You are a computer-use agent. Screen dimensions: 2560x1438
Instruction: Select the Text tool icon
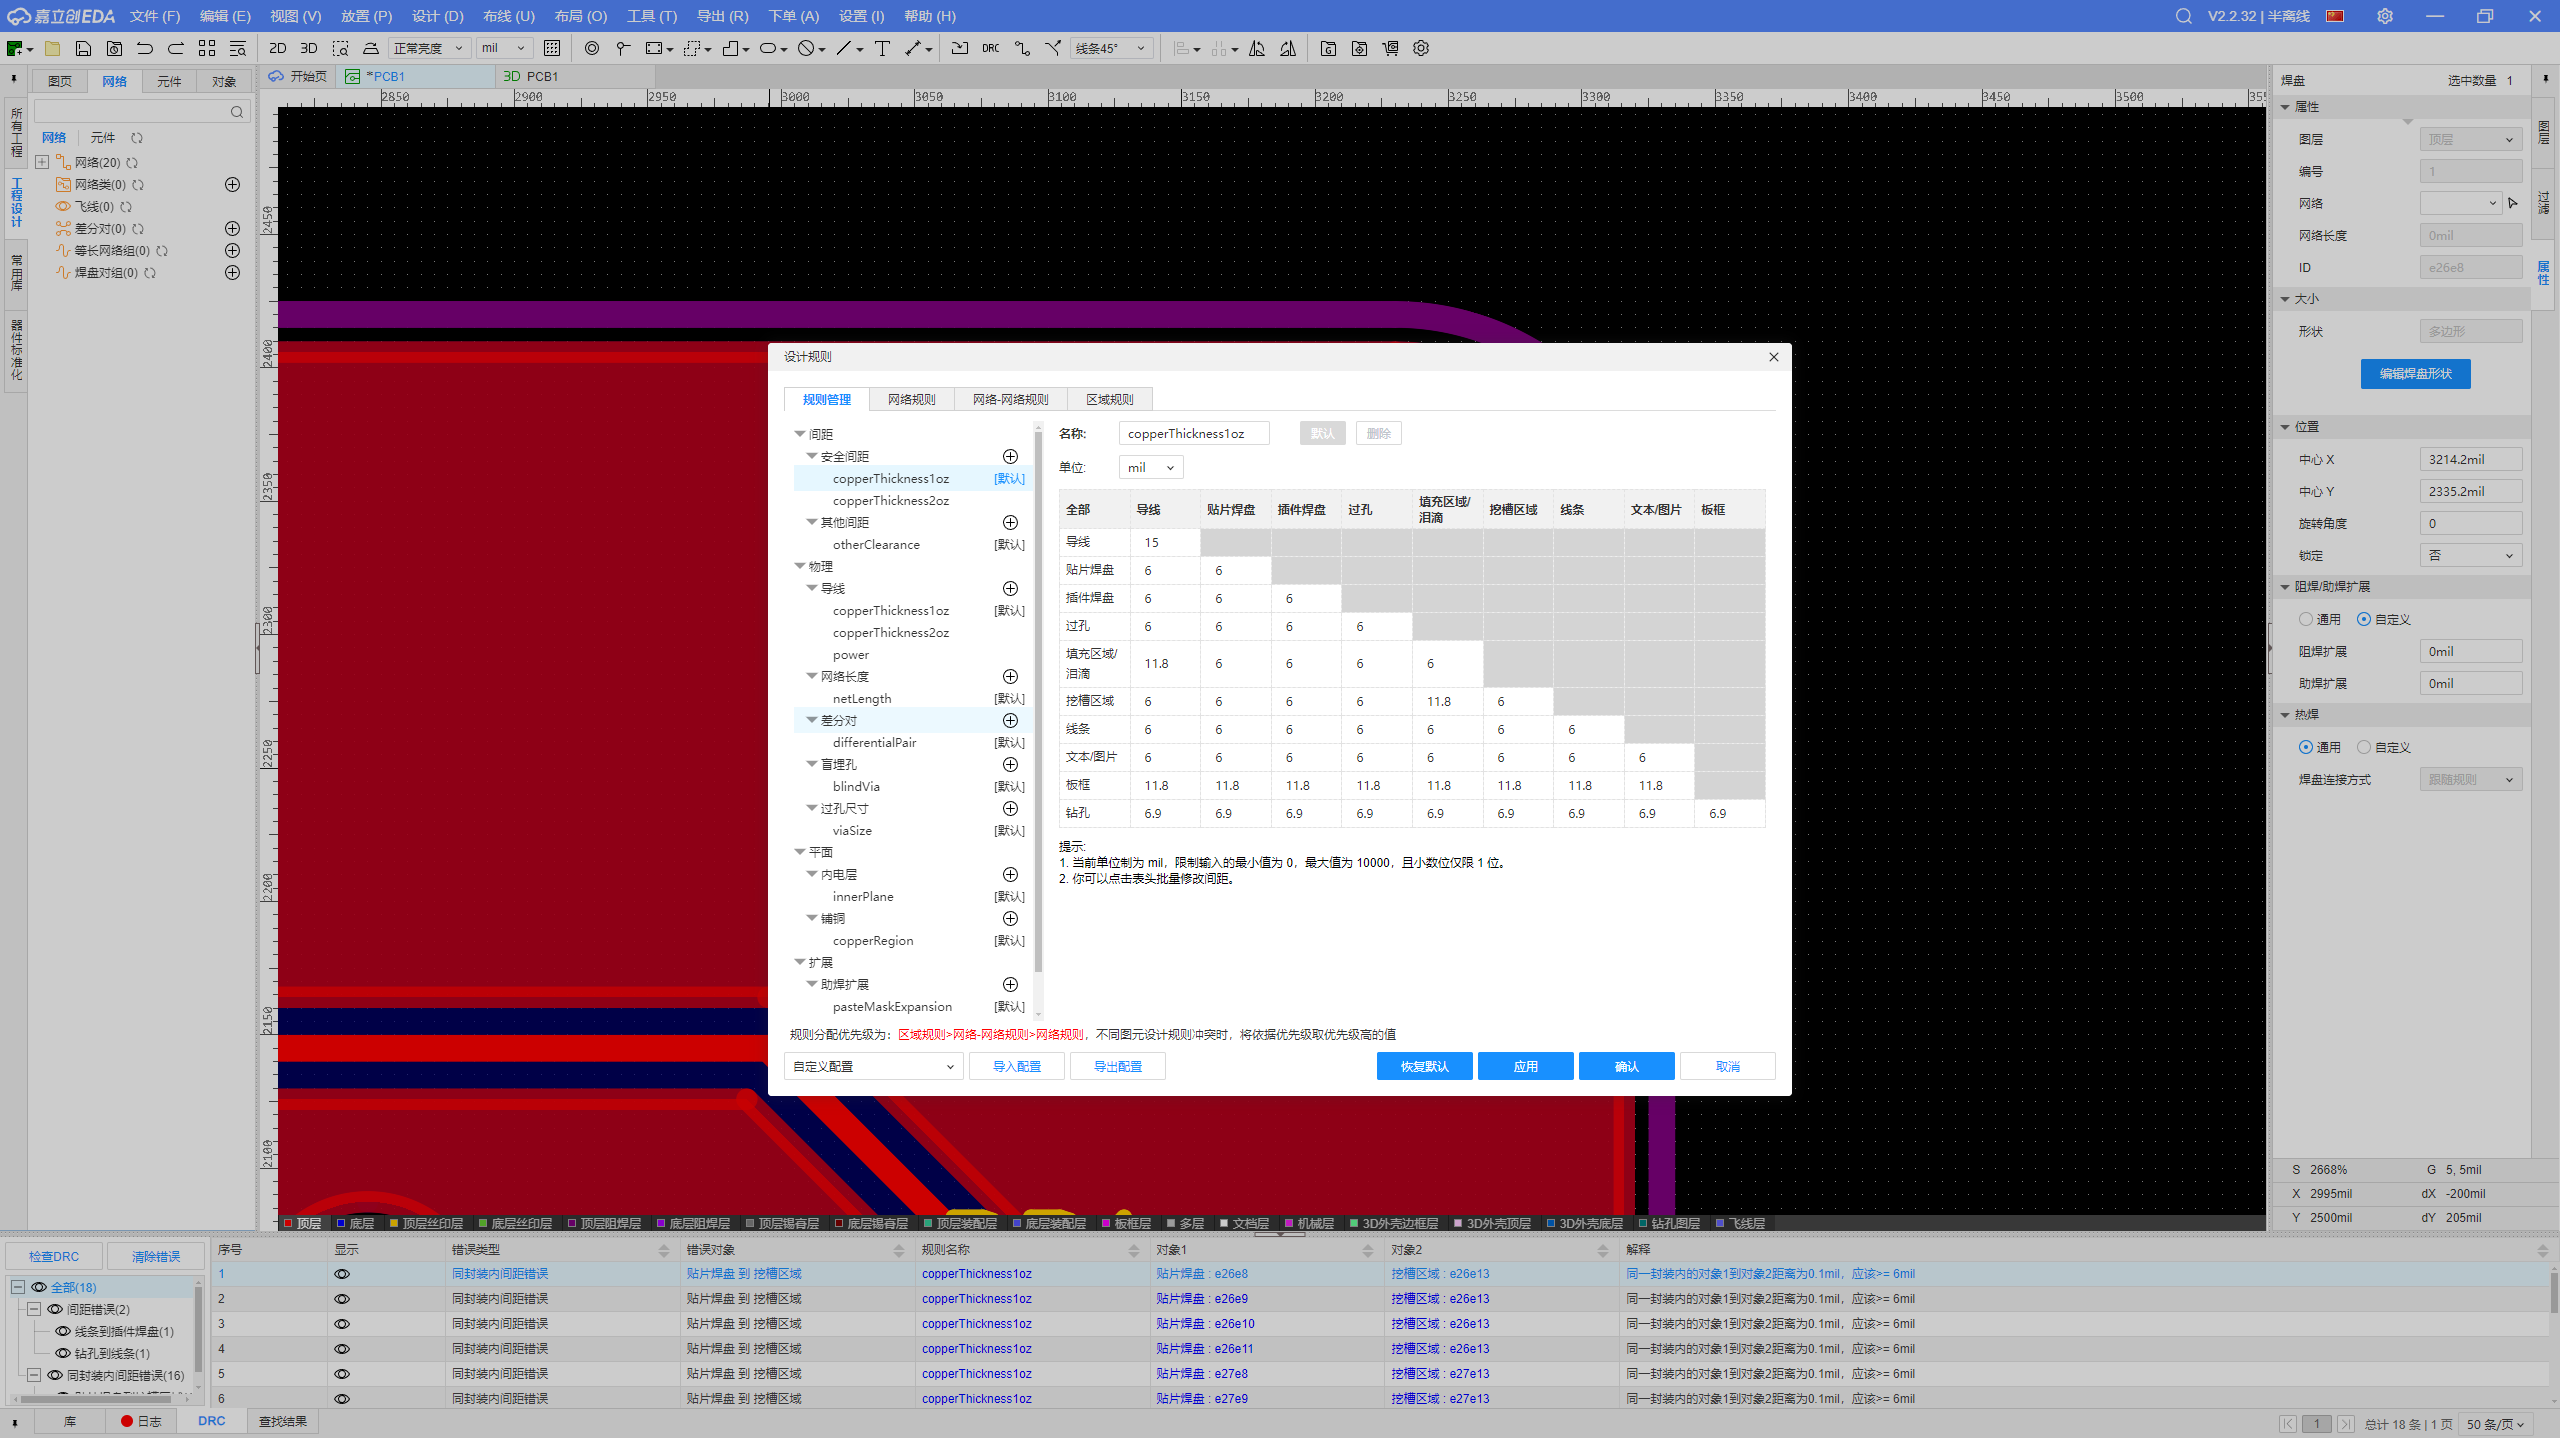882,48
